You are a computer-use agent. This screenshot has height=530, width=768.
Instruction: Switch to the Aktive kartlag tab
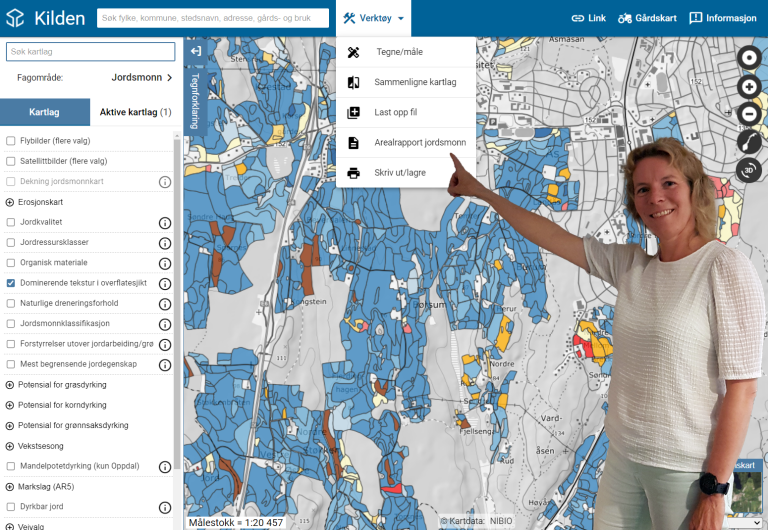point(135,112)
